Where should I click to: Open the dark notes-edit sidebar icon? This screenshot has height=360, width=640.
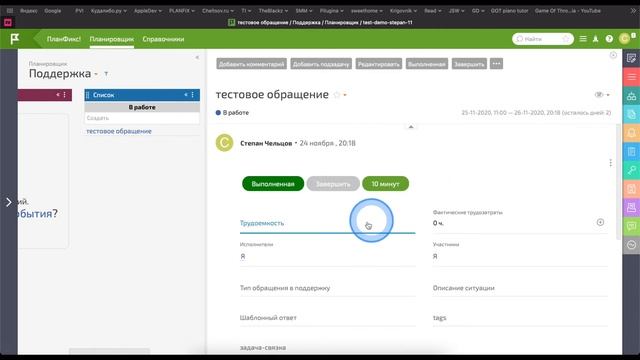631,58
